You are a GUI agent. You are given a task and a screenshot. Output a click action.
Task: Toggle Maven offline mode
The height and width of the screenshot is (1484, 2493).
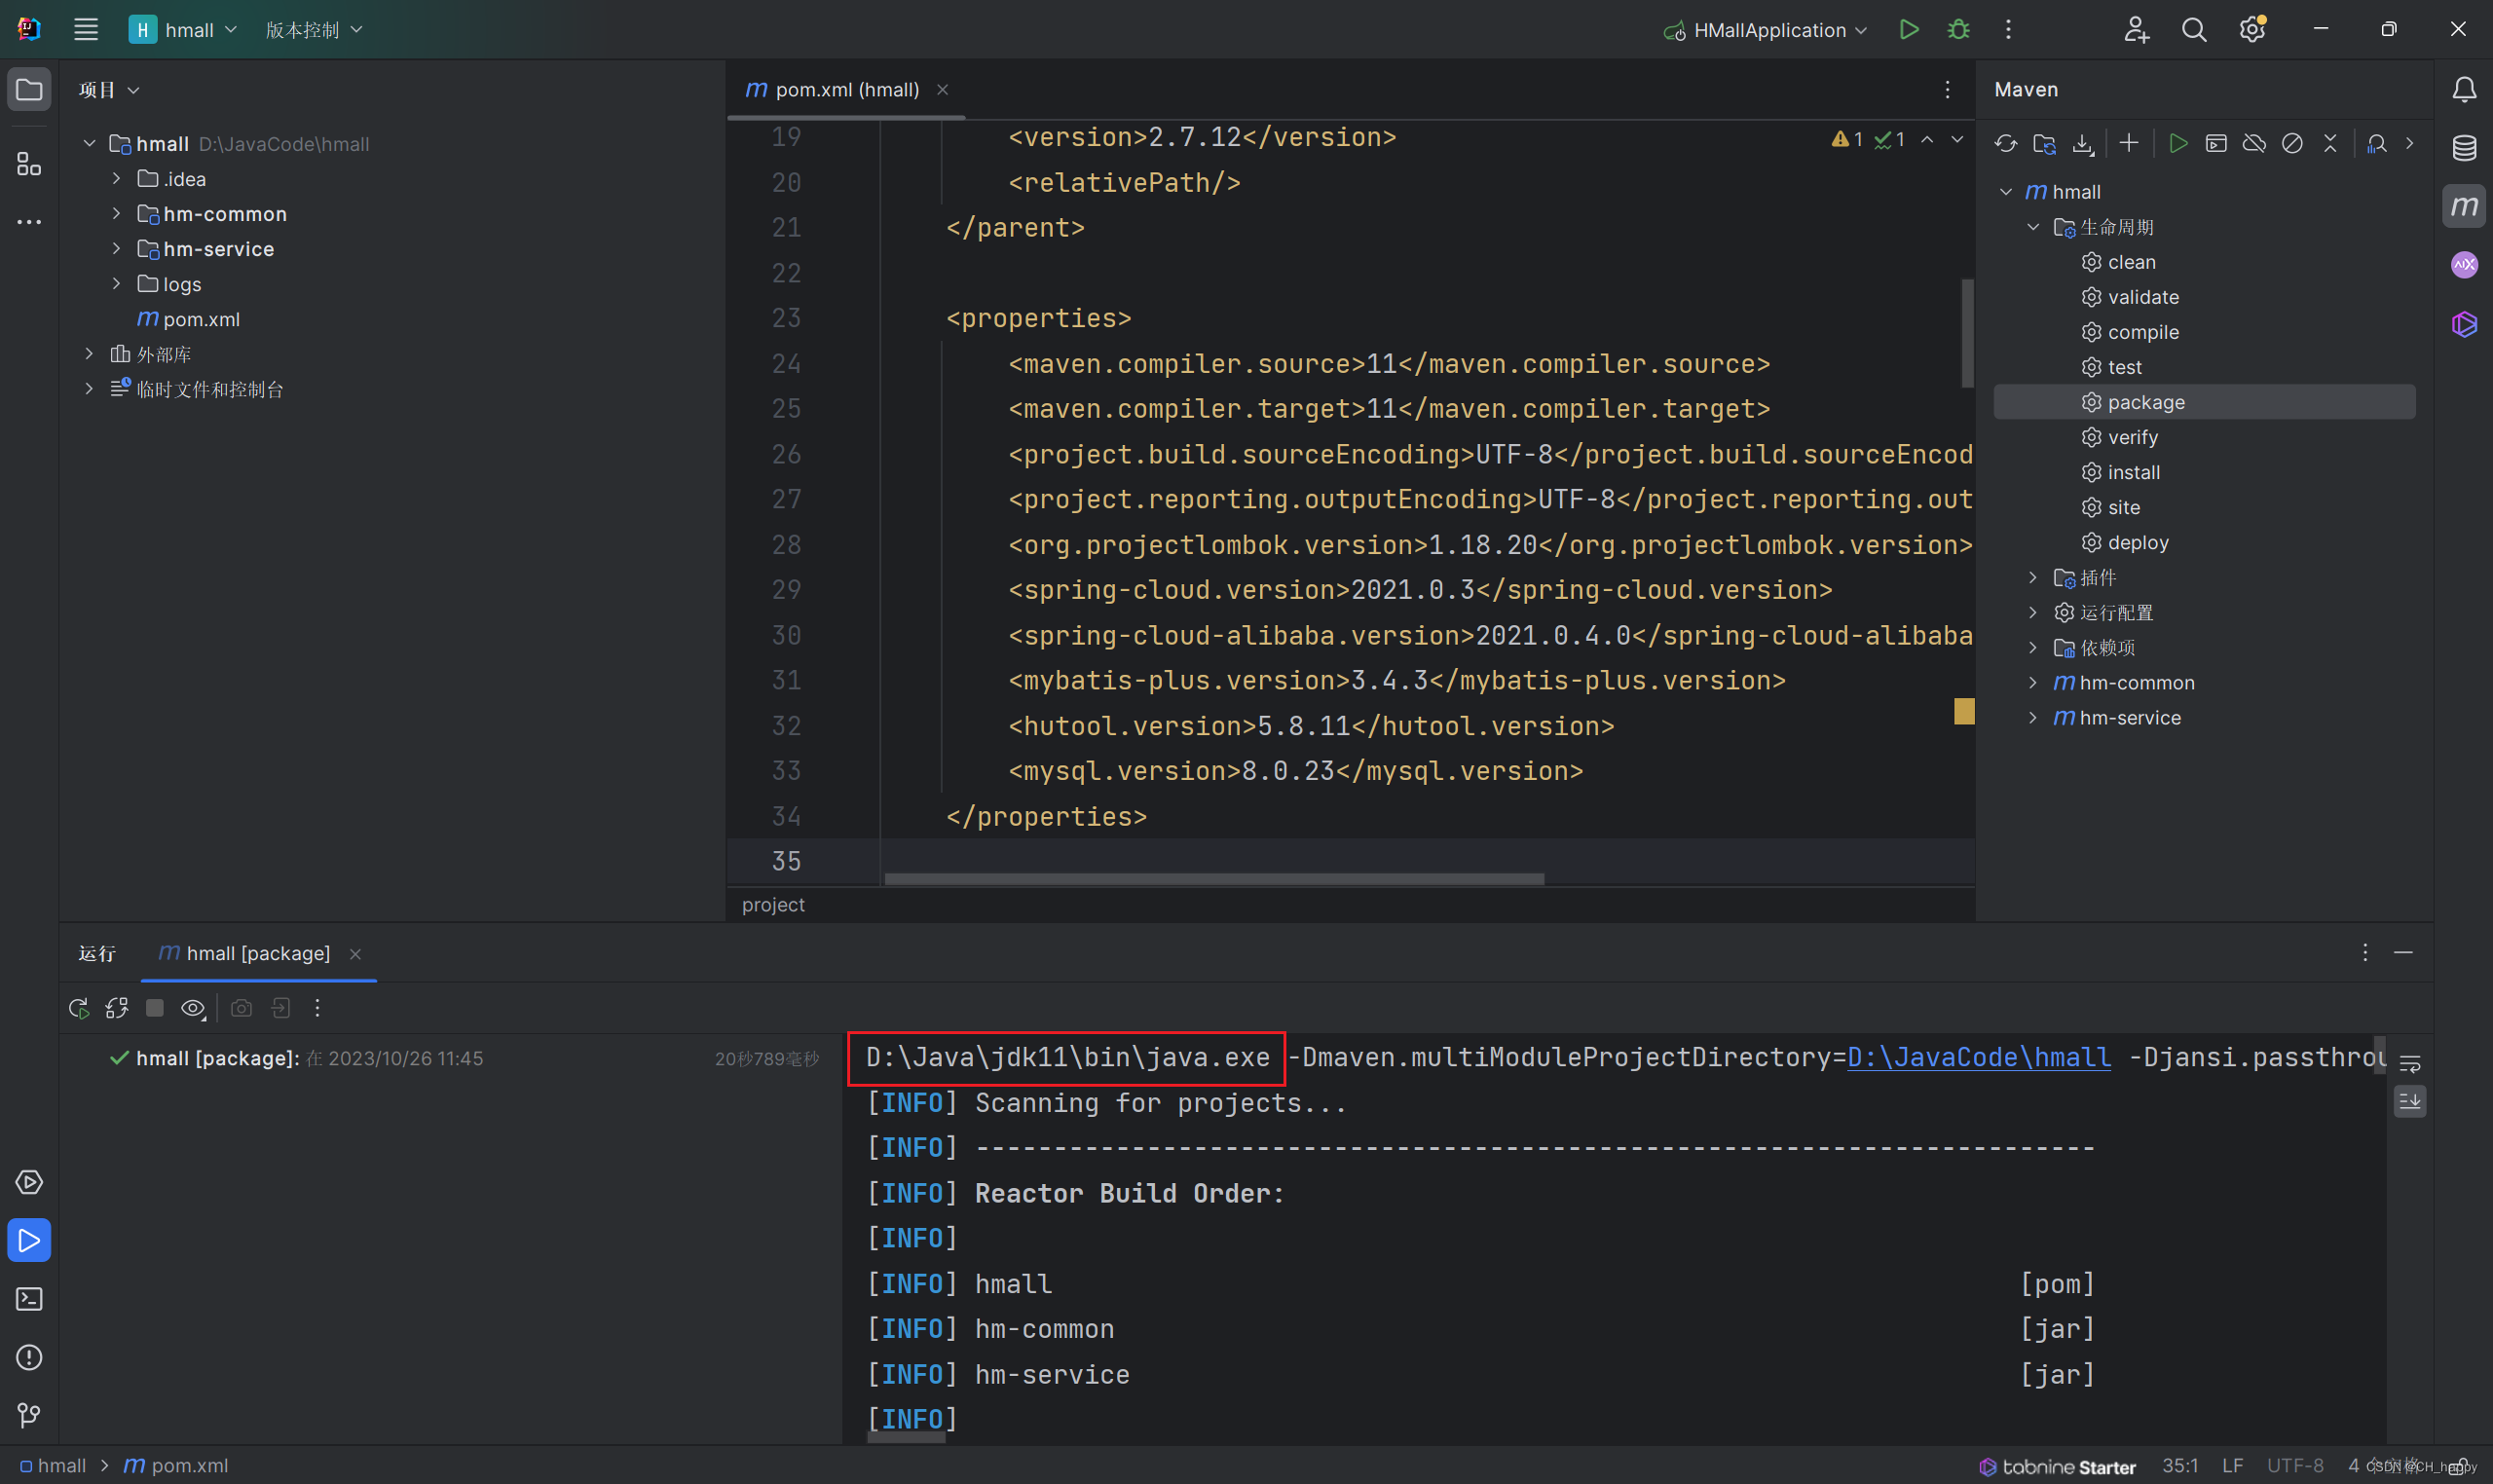(2254, 143)
